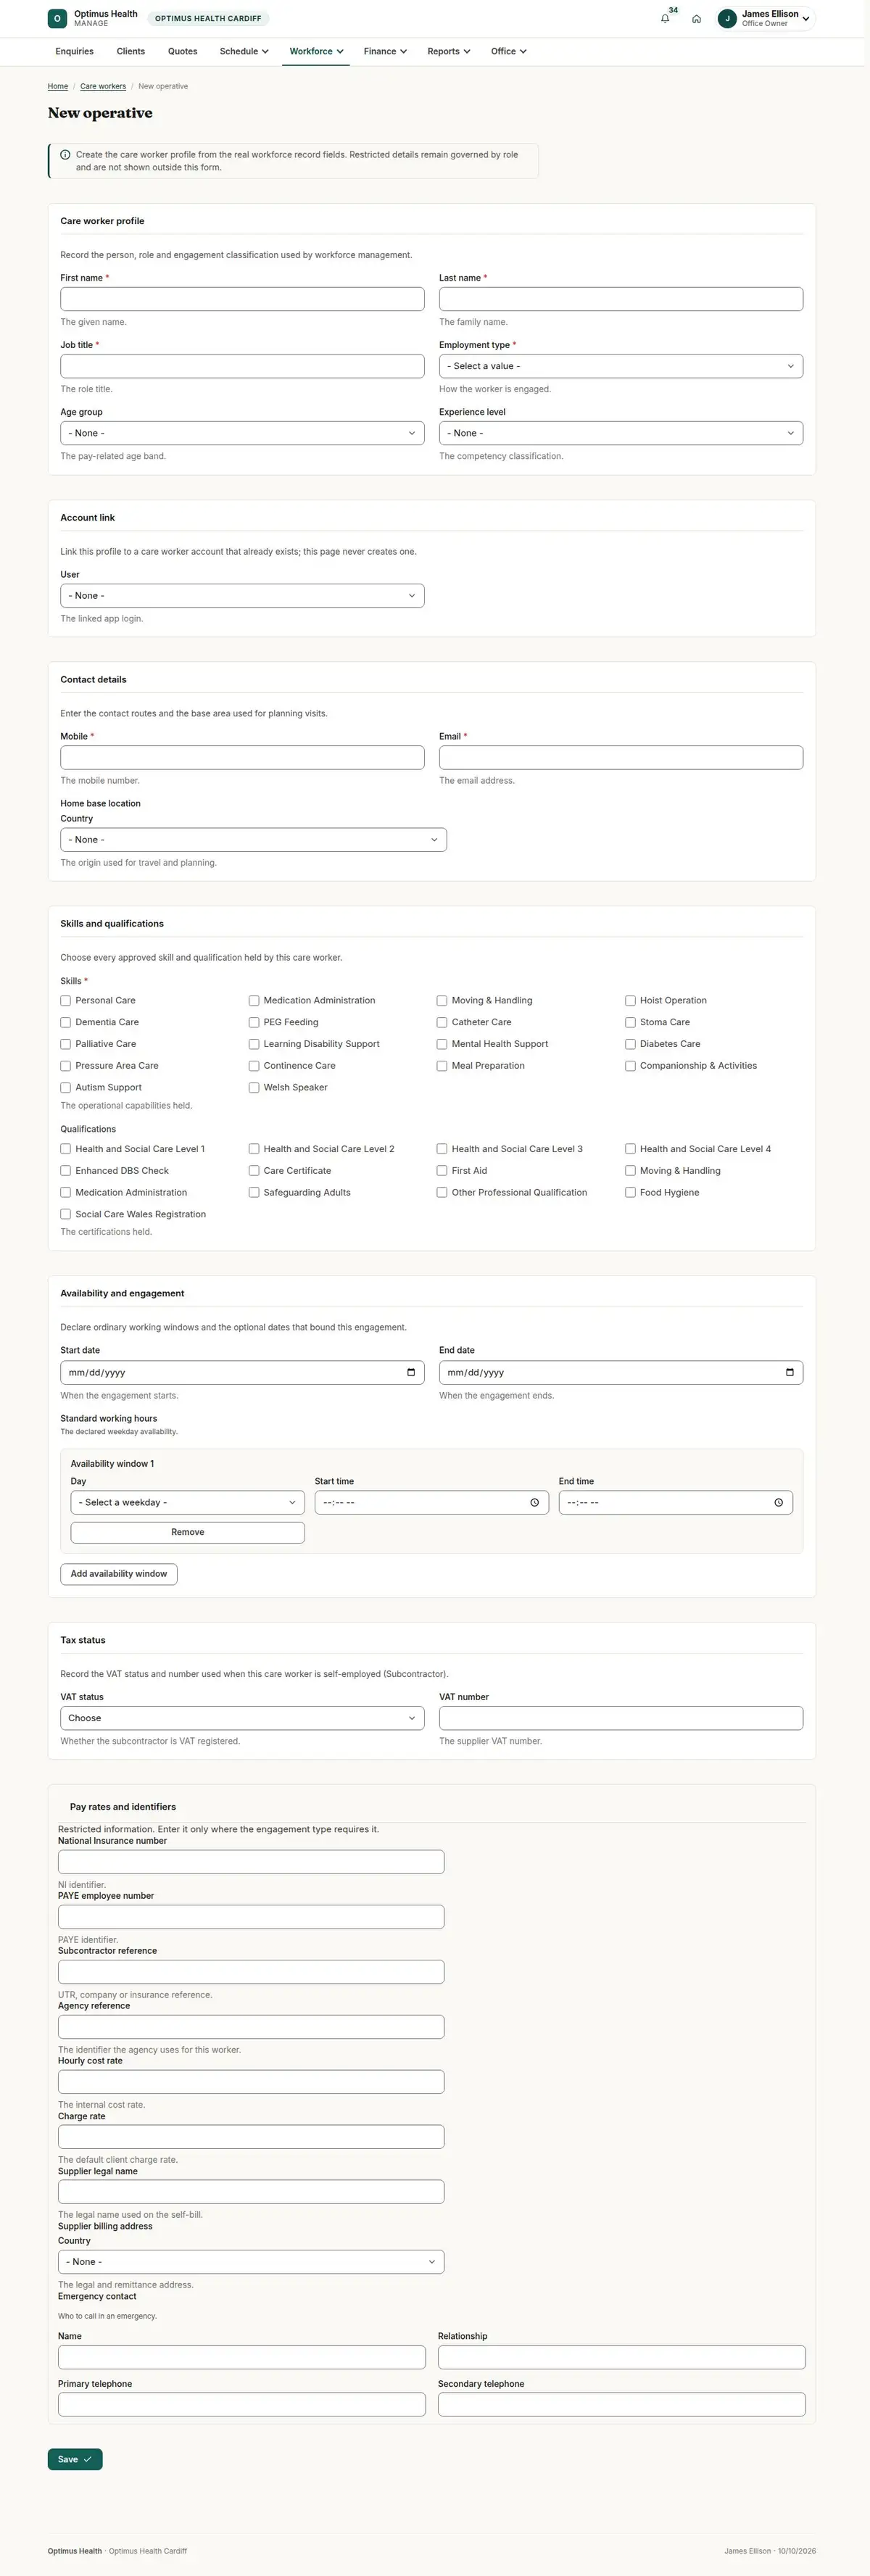Click the VAT number field
The width and height of the screenshot is (870, 2576).
(621, 1718)
